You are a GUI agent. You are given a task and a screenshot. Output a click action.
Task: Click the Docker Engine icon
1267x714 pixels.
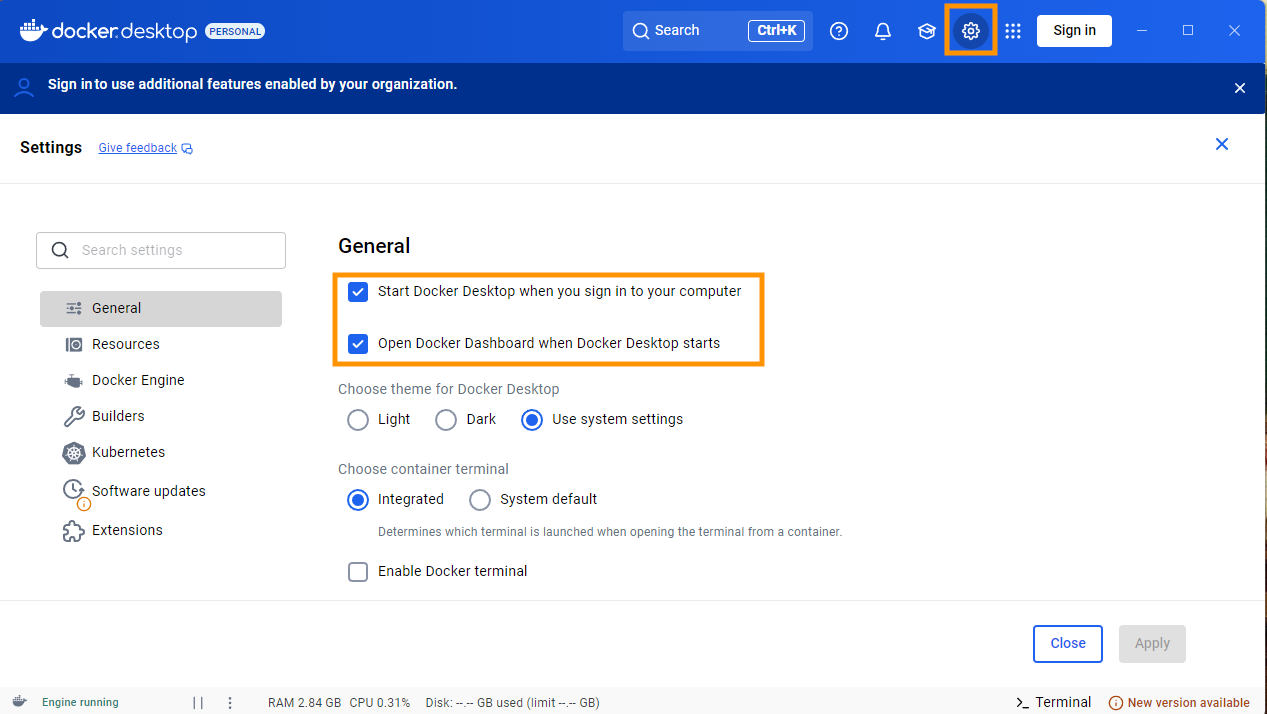(x=74, y=380)
